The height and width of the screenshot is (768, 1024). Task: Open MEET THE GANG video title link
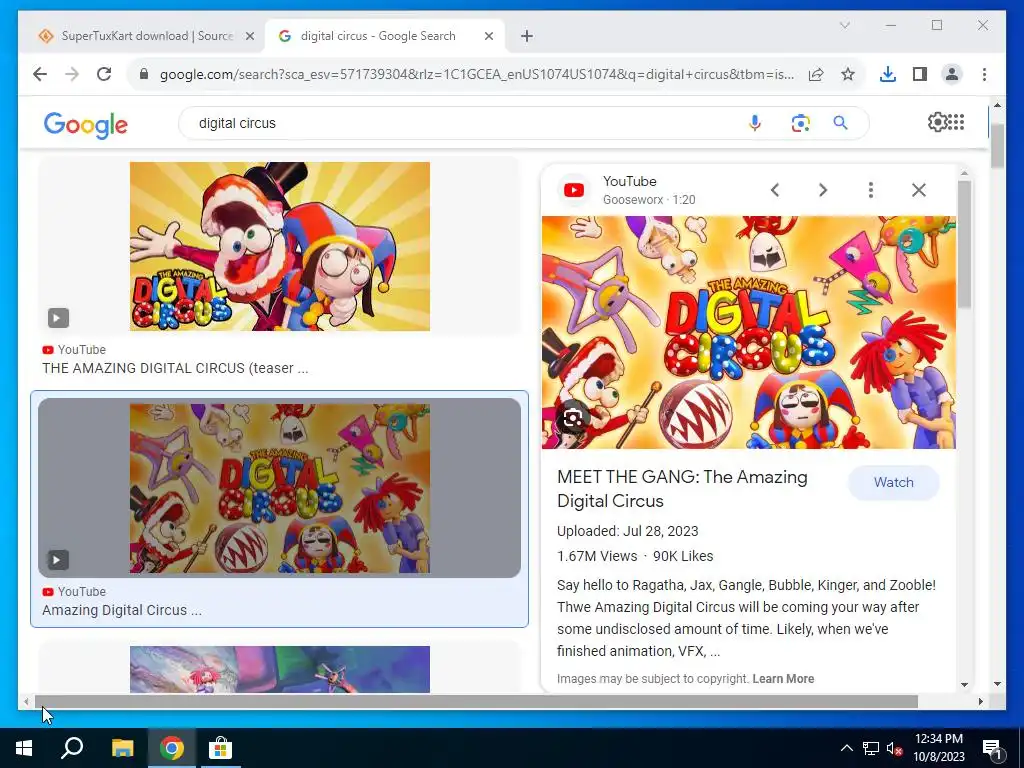(682, 489)
